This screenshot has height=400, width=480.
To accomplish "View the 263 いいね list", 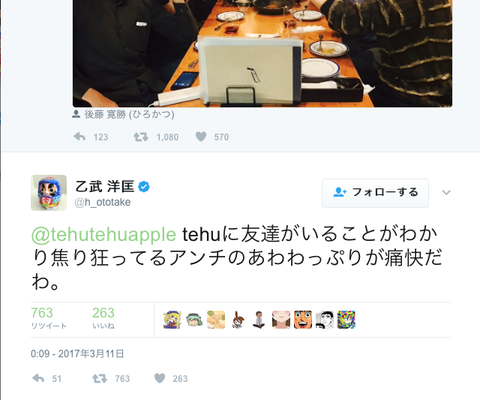I will pos(103,318).
